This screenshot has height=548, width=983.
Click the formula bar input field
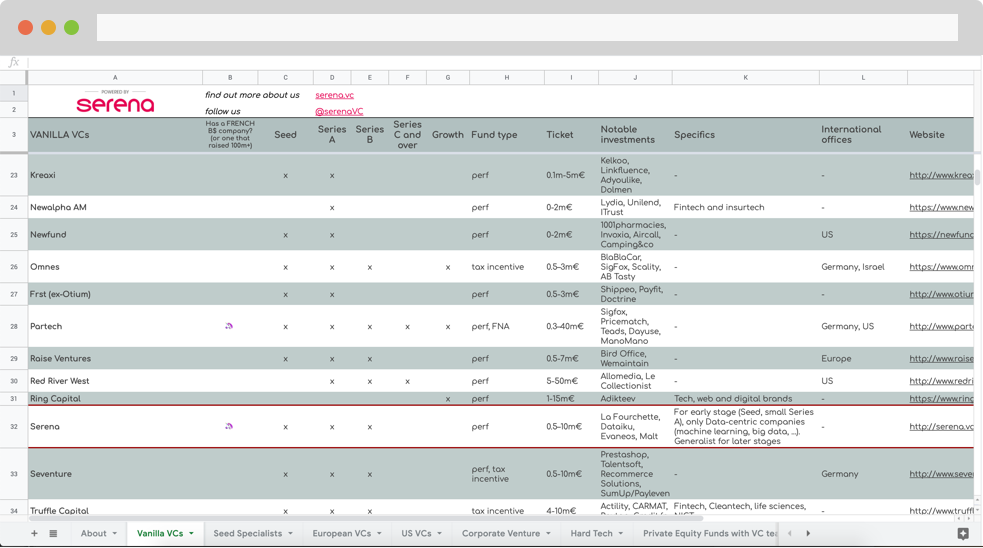[x=500, y=62]
